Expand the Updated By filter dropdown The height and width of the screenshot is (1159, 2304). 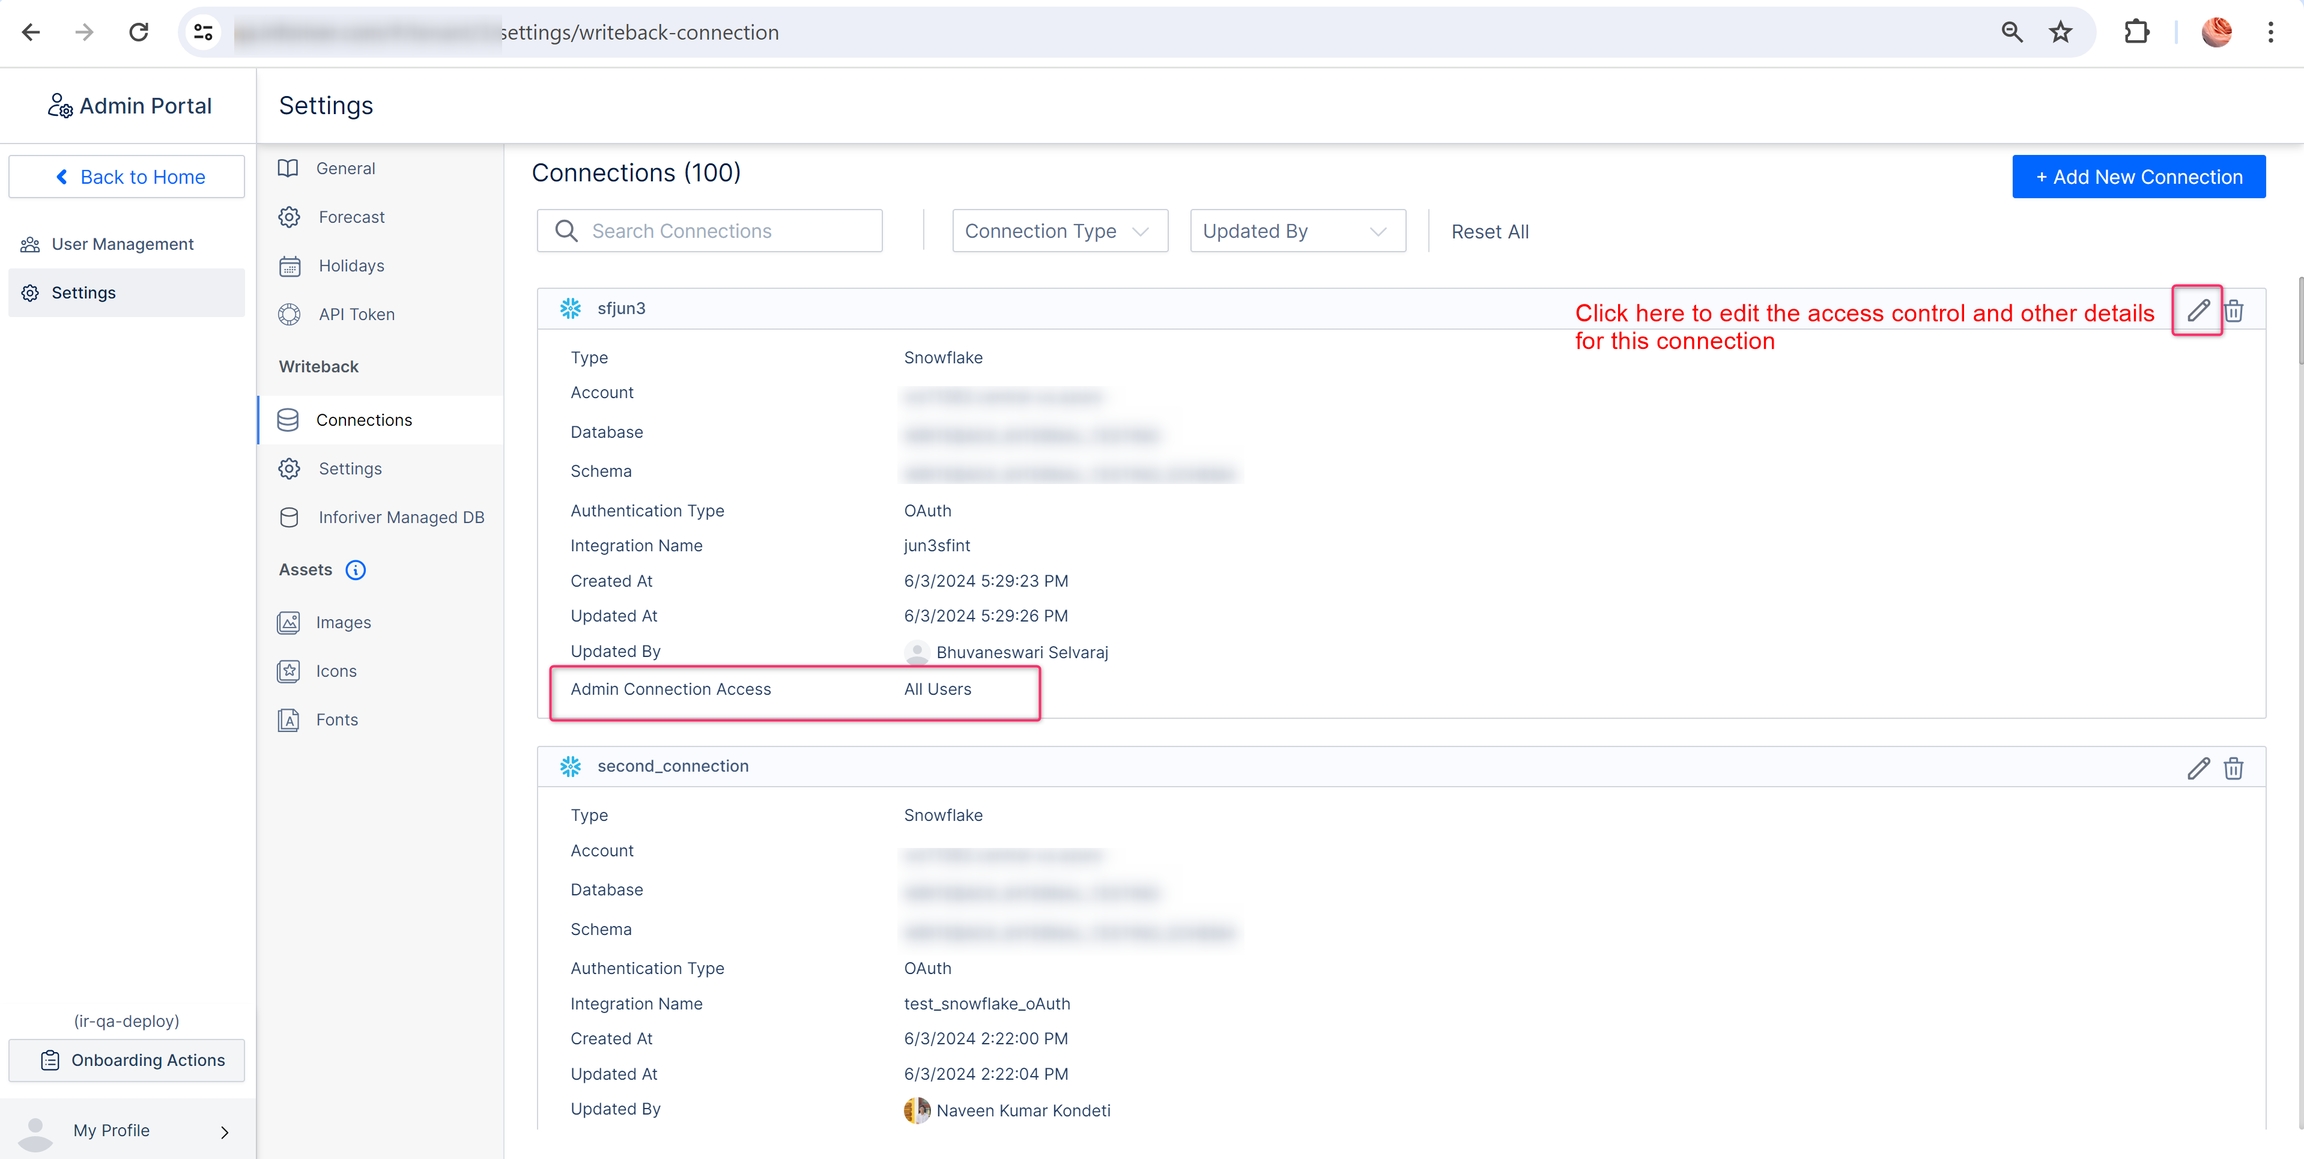pyautogui.click(x=1297, y=231)
